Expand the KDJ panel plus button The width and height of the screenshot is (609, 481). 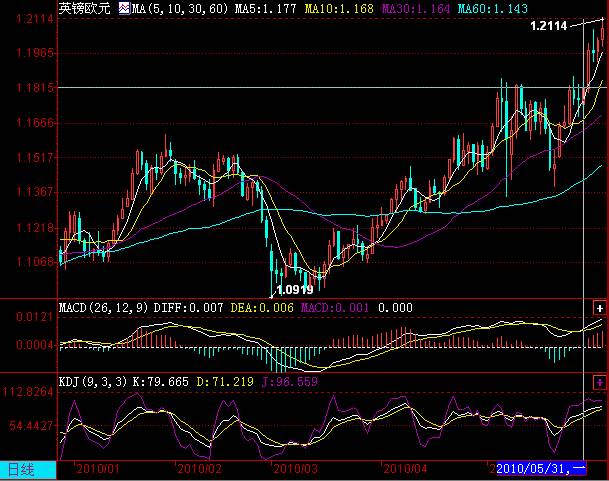click(x=599, y=382)
